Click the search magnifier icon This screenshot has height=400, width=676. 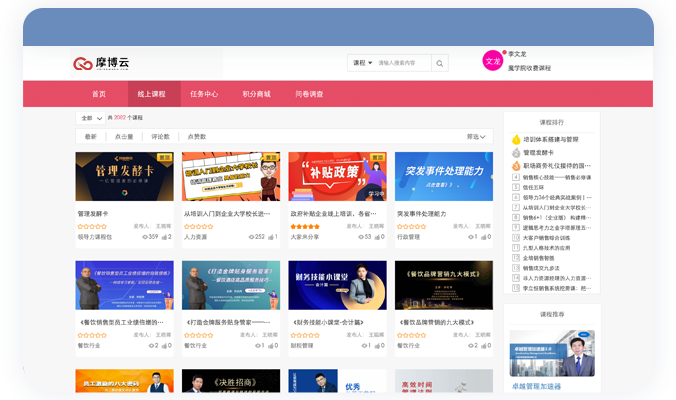[439, 63]
